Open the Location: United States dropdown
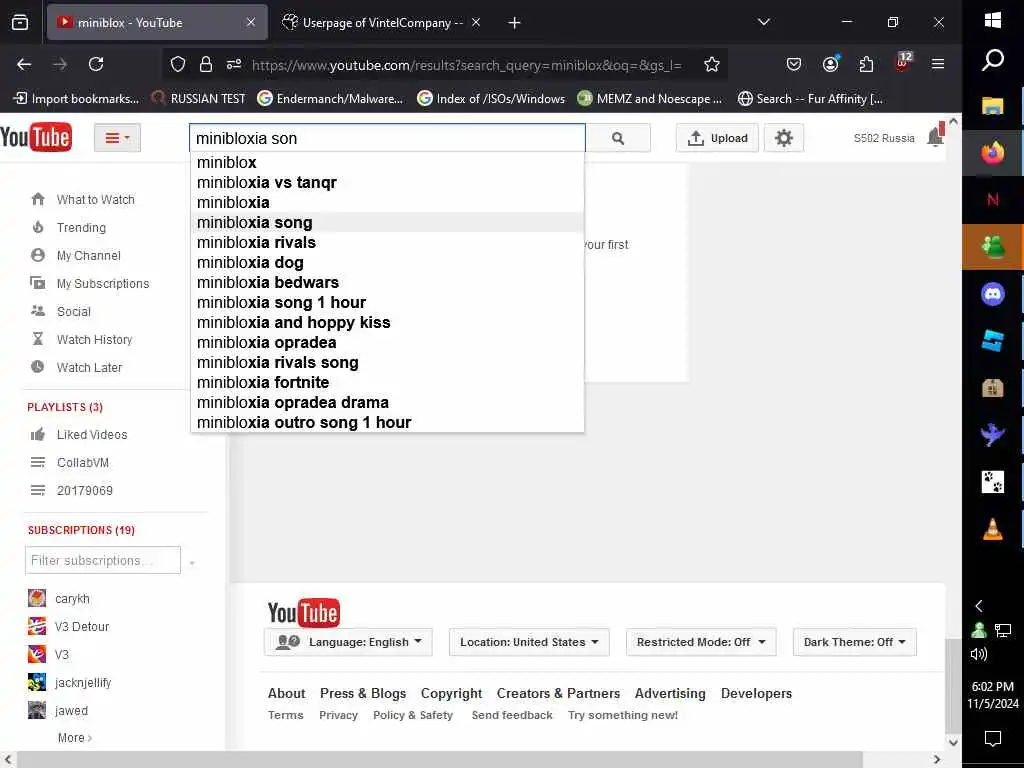The height and width of the screenshot is (768, 1024). (x=529, y=642)
